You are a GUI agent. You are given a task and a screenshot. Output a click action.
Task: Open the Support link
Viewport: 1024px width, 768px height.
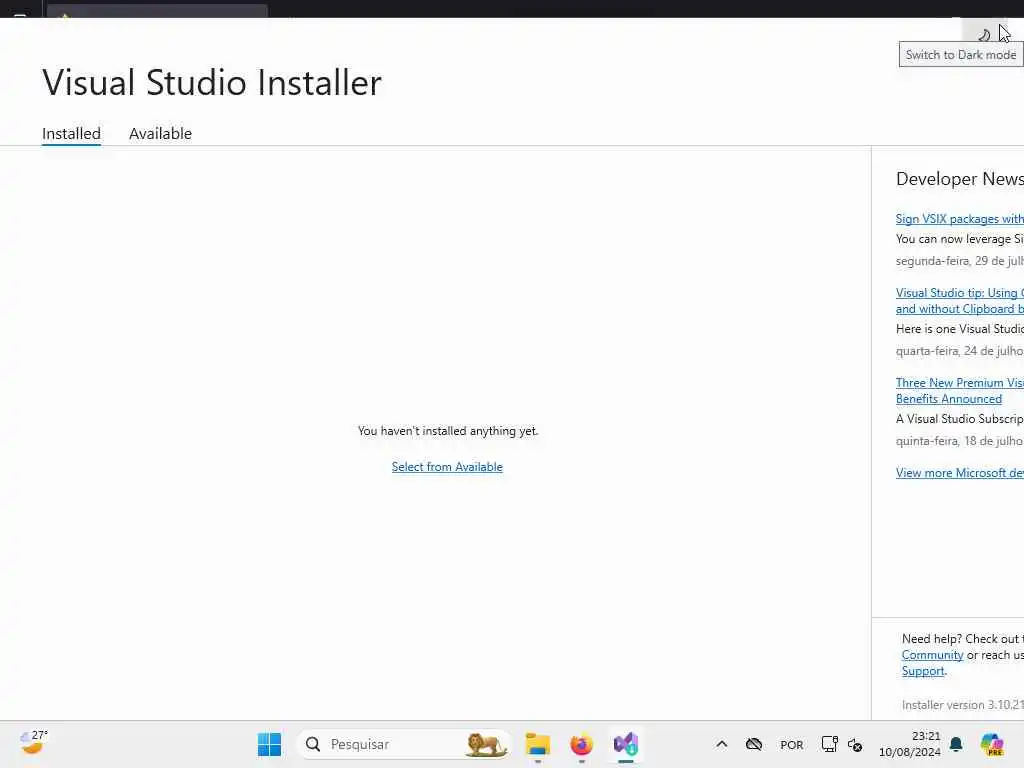[x=923, y=671]
